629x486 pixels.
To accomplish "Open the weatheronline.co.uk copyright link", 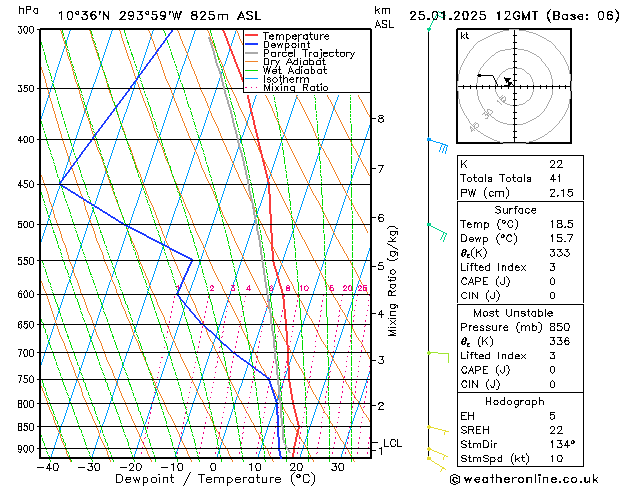I will [524, 479].
